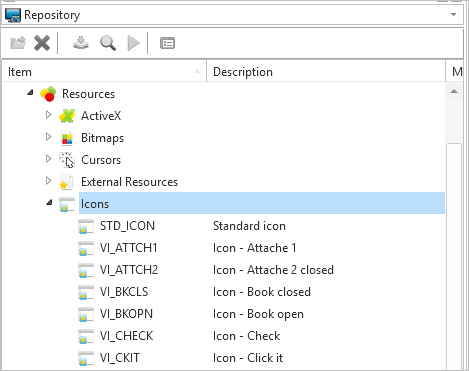
Task: Click the Resources colored balls icon
Action: tap(48, 94)
